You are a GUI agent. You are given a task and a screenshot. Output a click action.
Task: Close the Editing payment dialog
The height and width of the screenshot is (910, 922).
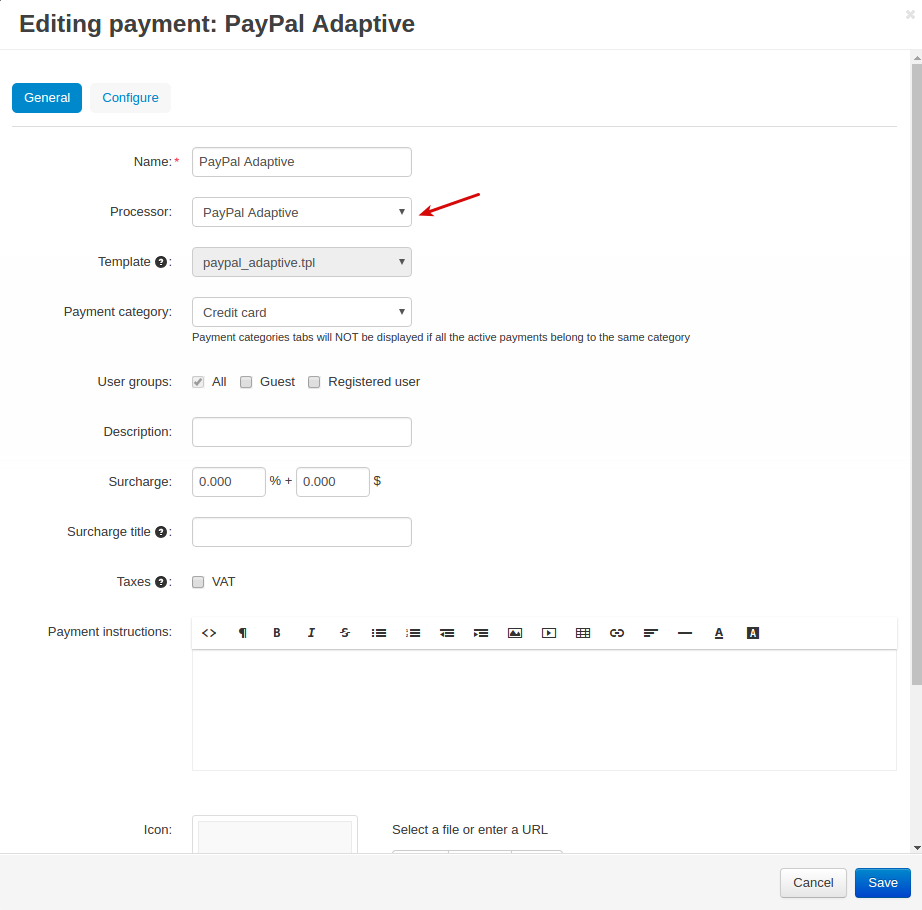pyautogui.click(x=910, y=15)
